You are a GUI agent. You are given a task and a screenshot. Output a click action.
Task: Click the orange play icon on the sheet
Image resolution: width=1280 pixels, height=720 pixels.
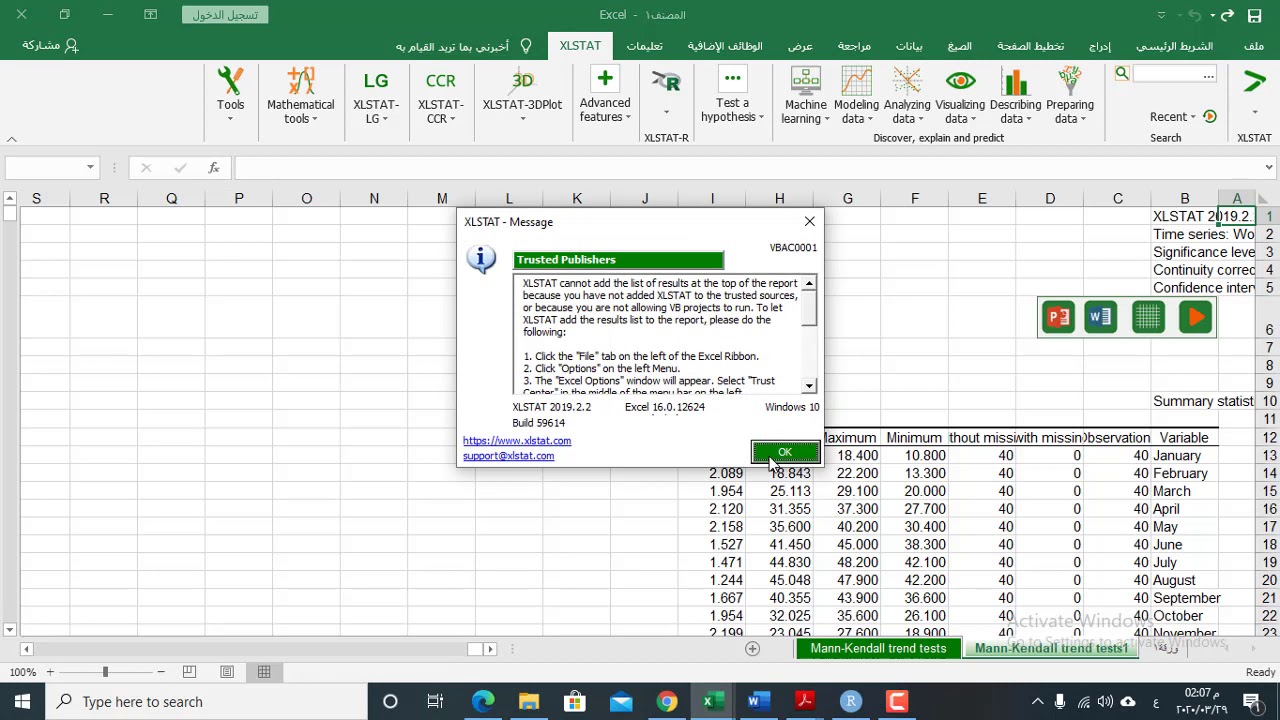coord(1195,318)
